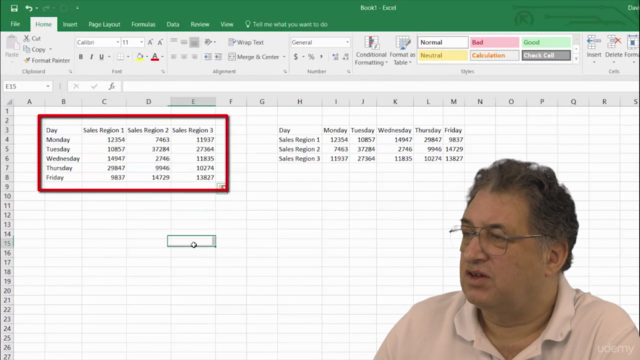
Task: Switch to the Formulas tab
Action: (x=143, y=24)
